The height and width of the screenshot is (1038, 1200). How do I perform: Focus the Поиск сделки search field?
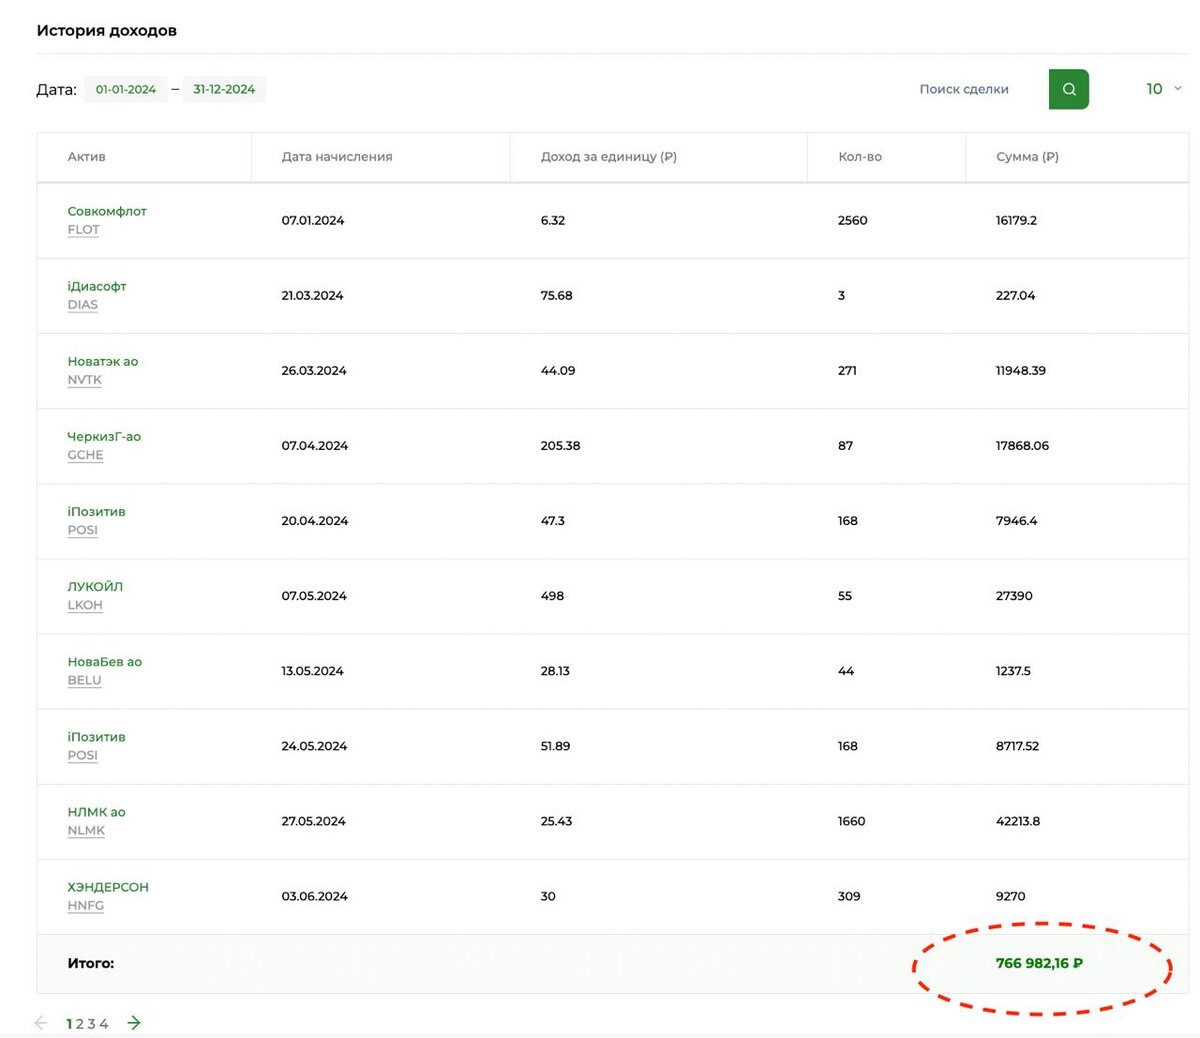pyautogui.click(x=964, y=89)
